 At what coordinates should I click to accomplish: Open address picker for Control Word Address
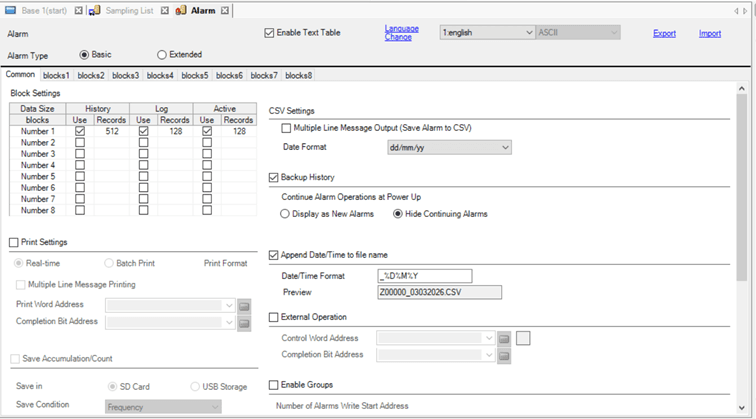[x=504, y=338]
